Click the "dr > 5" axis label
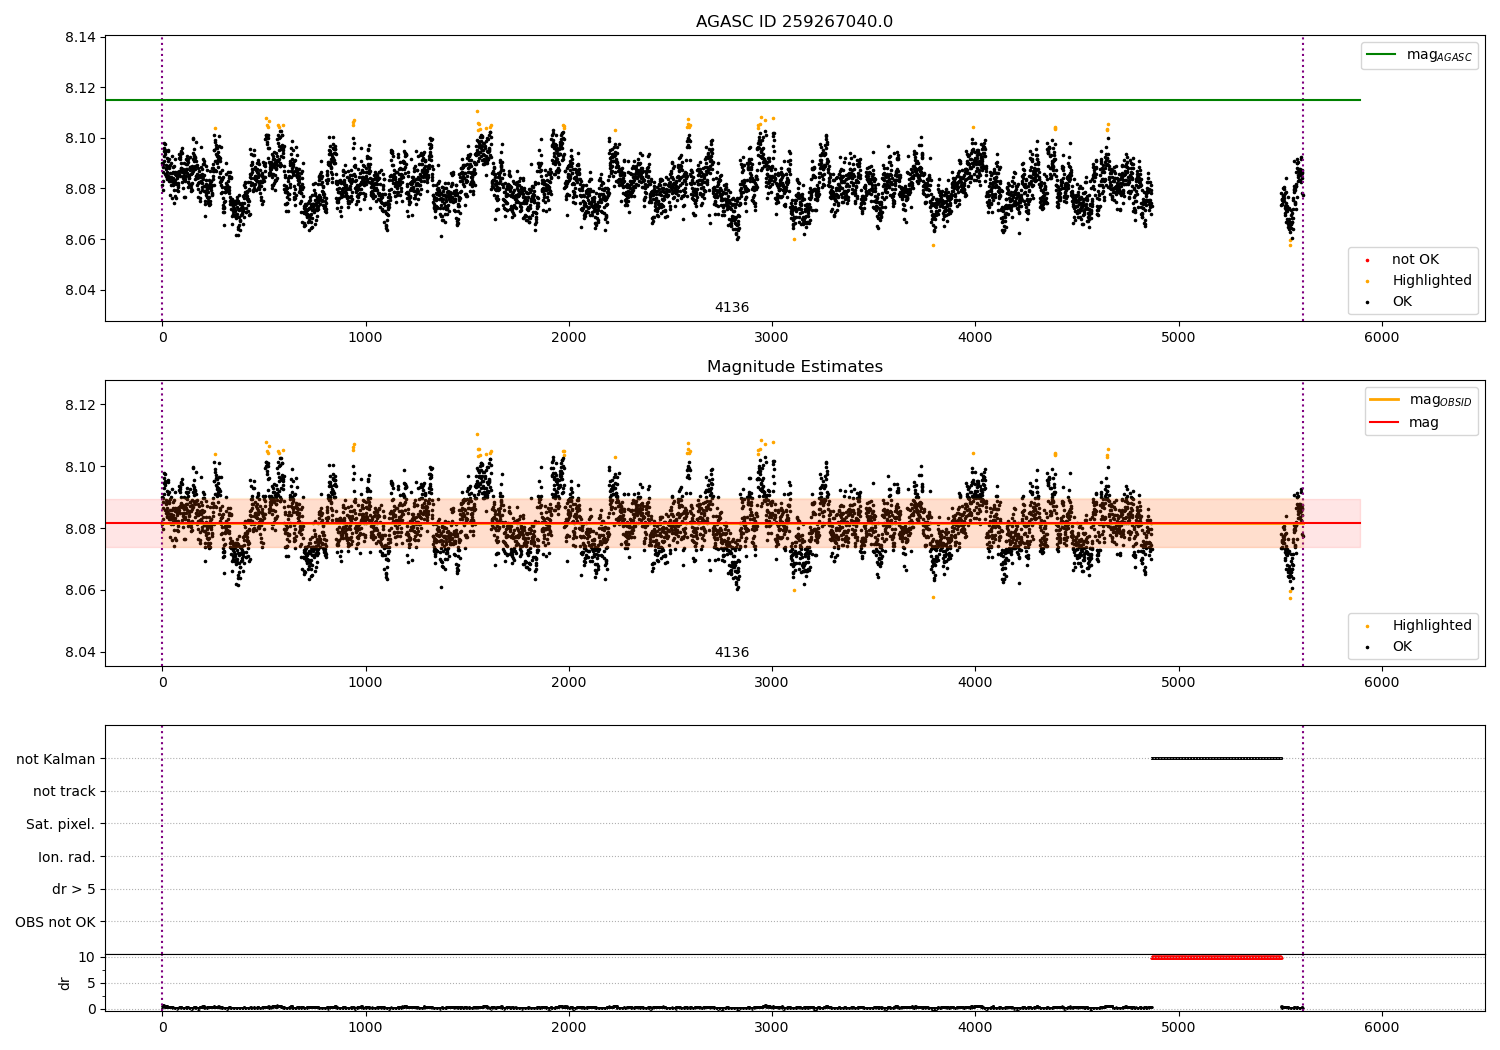1500x1050 pixels. click(x=74, y=890)
